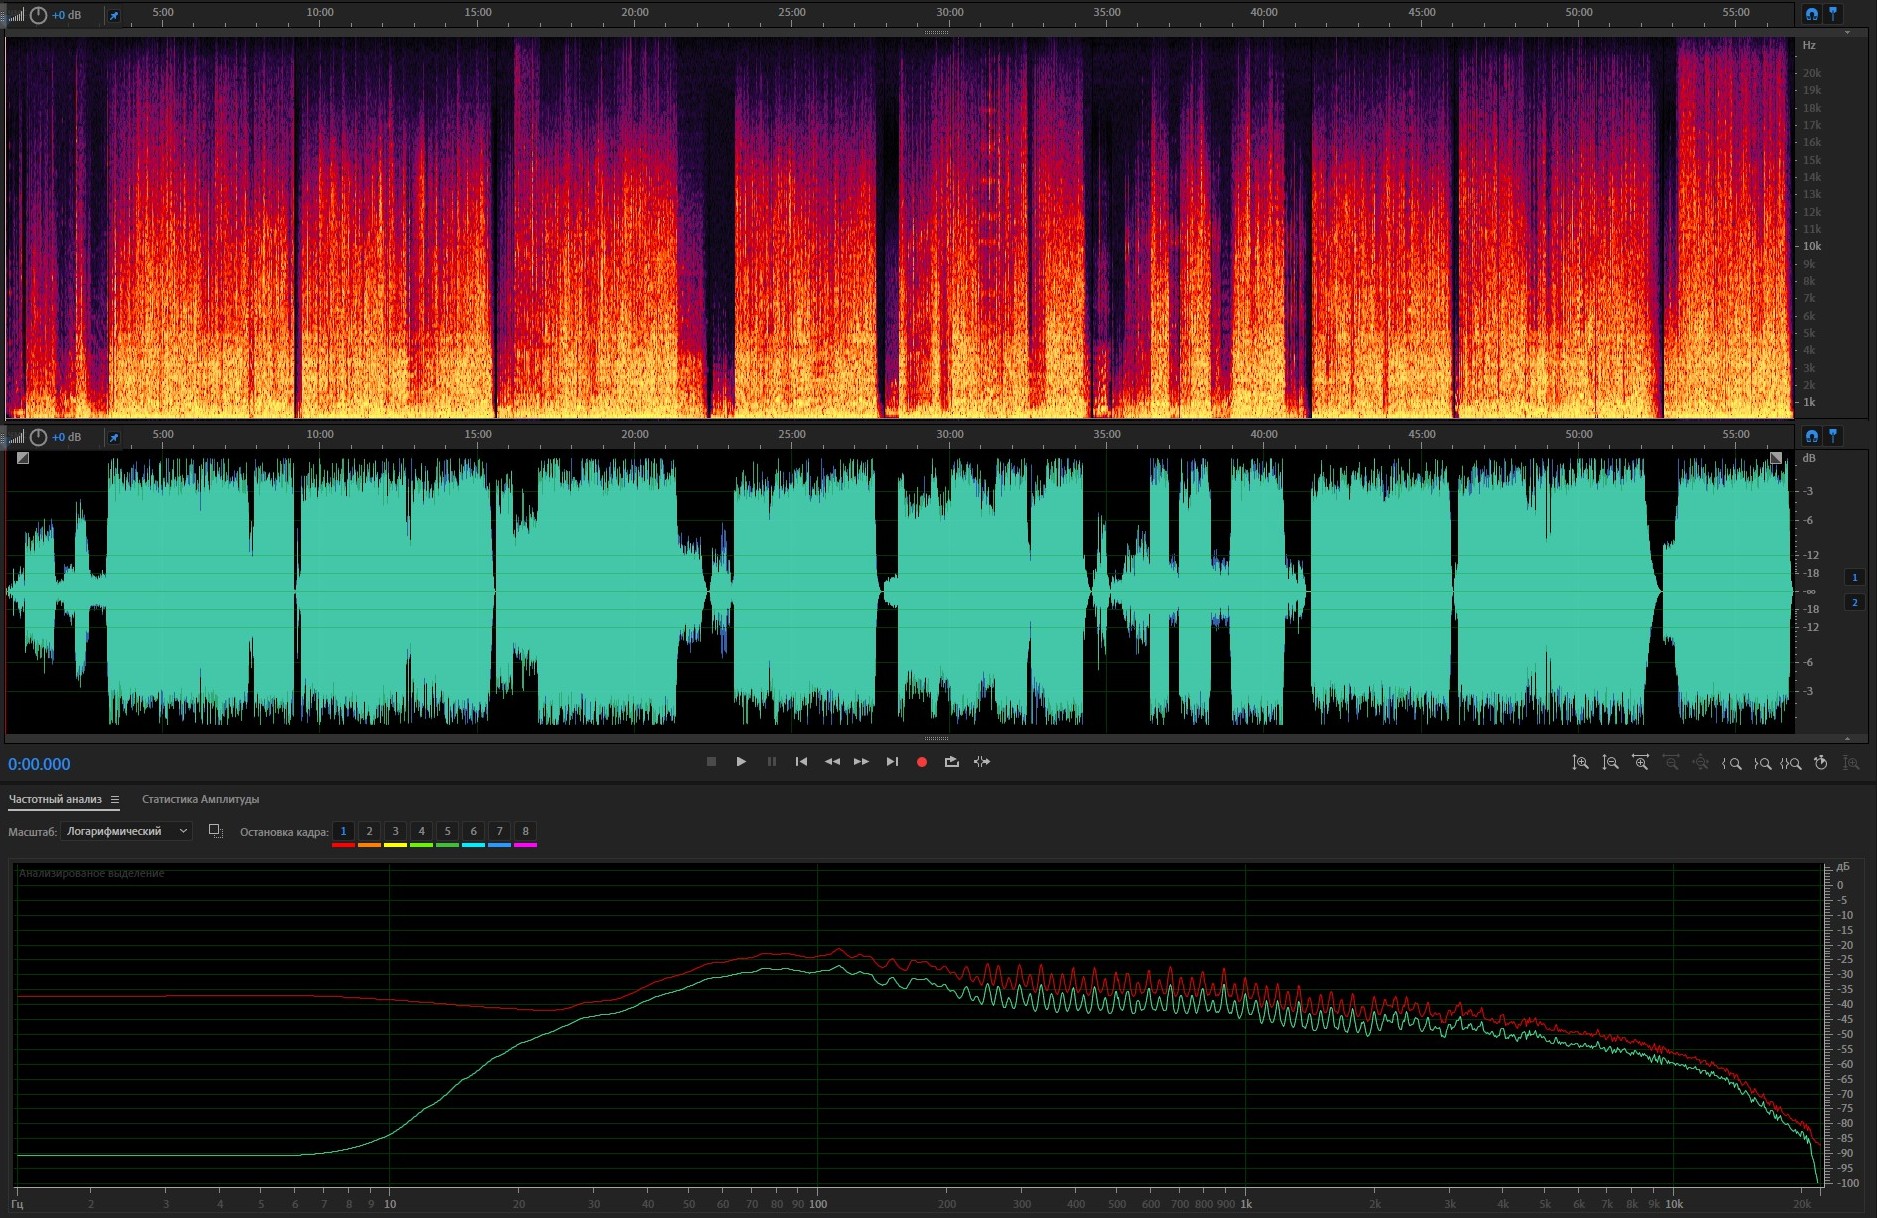Image resolution: width=1877 pixels, height=1218 pixels.
Task: Switch to Статистика Амплитуды tab
Action: pos(200,799)
